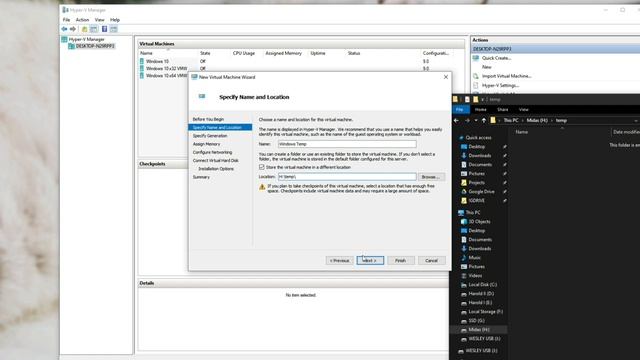
Task: Go to the Before You Begin wizard step
Action: tap(208, 119)
